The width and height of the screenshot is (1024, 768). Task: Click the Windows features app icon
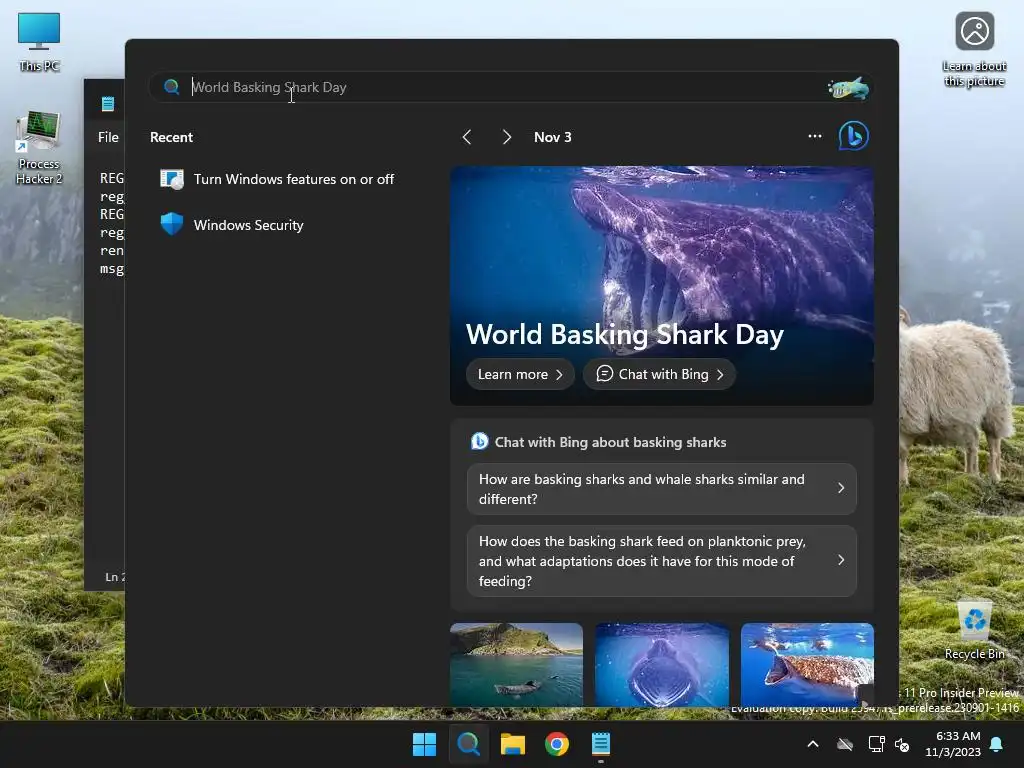pyautogui.click(x=172, y=179)
